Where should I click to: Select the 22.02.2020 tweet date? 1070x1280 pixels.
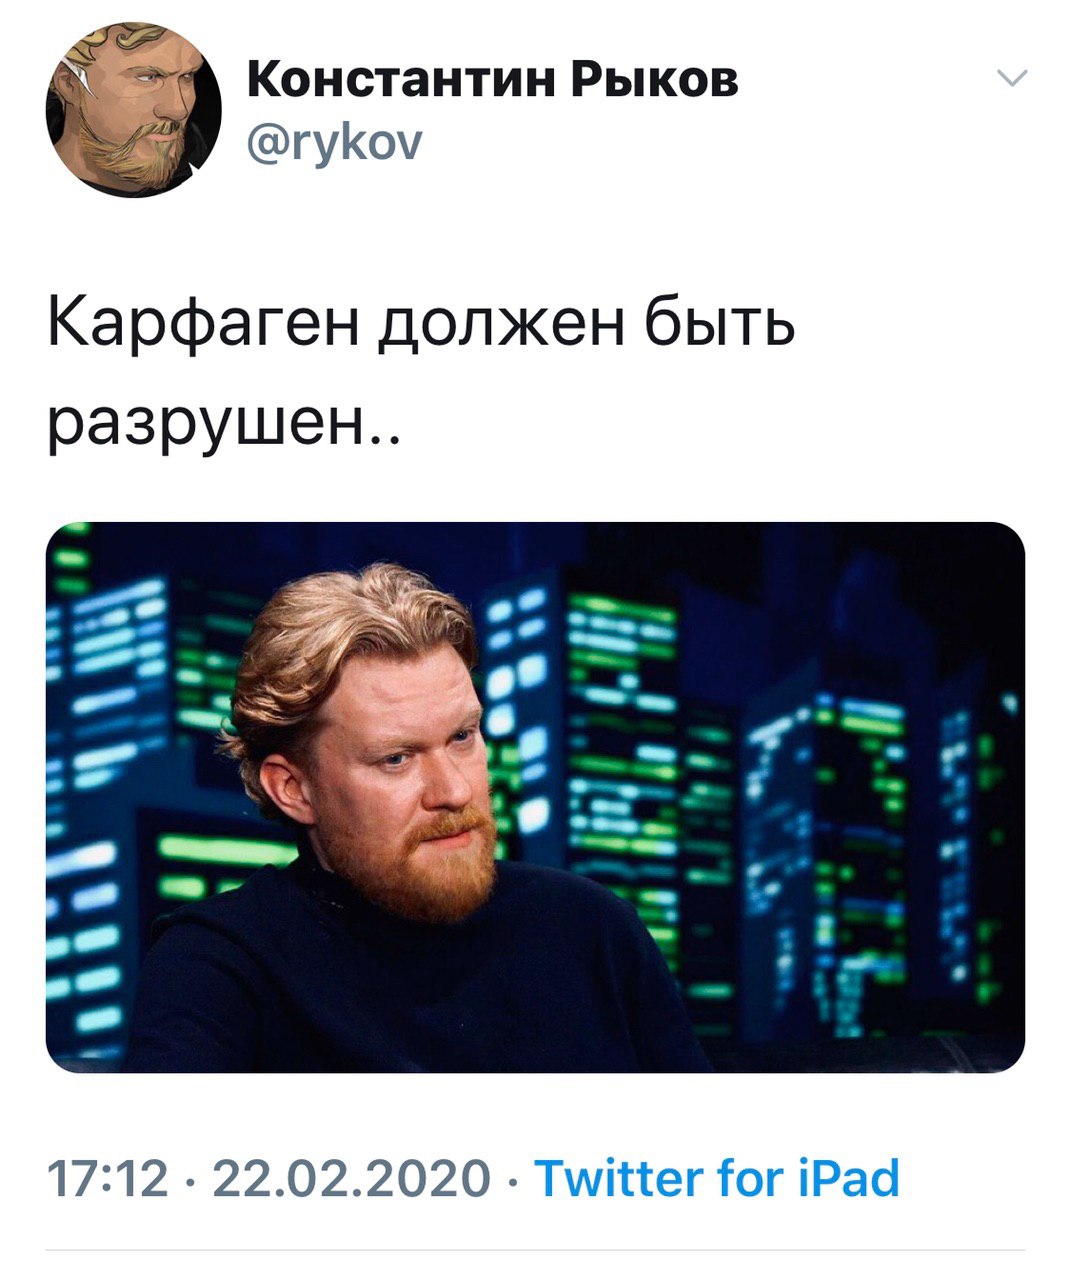coord(351,1178)
